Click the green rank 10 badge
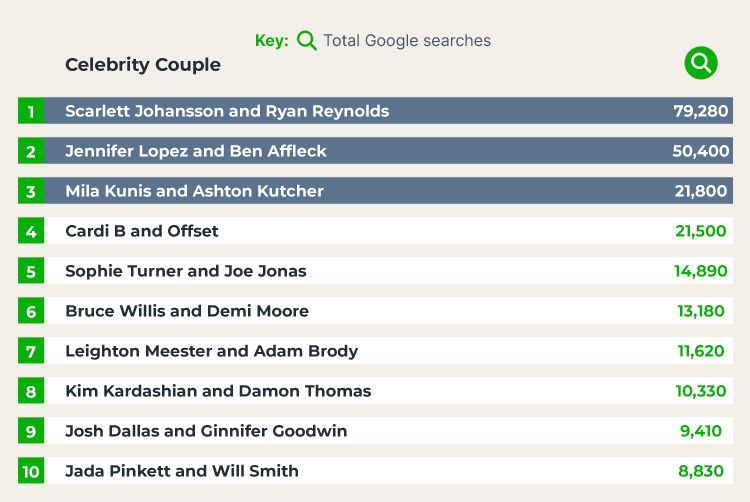Viewport: 750px width, 502px height. 31,471
